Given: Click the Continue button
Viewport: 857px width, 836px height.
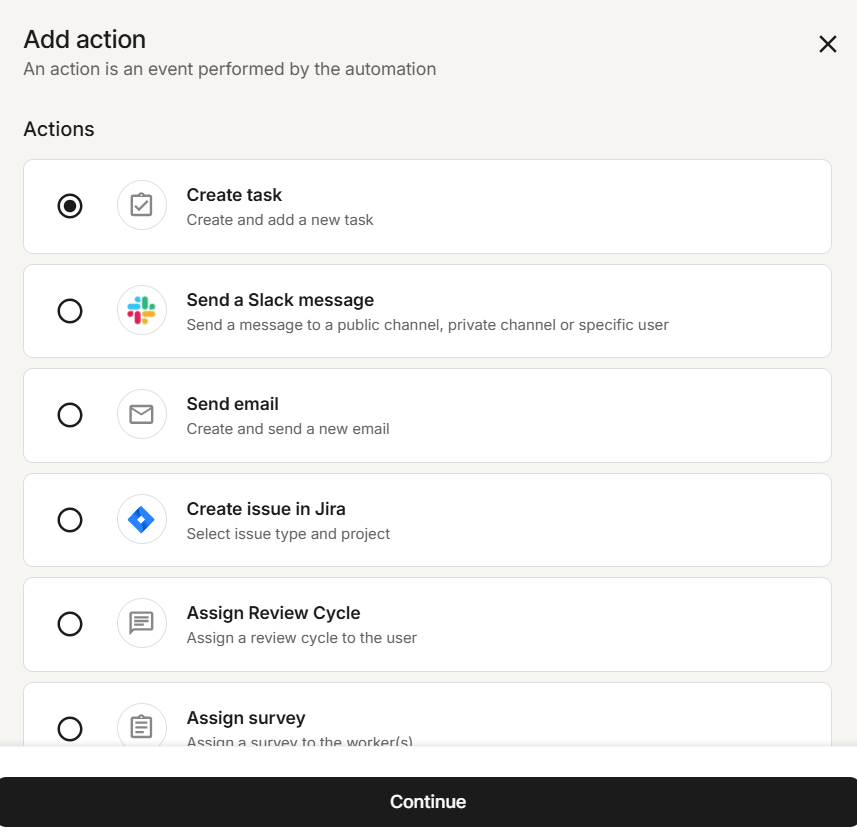Looking at the screenshot, I should coord(428,801).
